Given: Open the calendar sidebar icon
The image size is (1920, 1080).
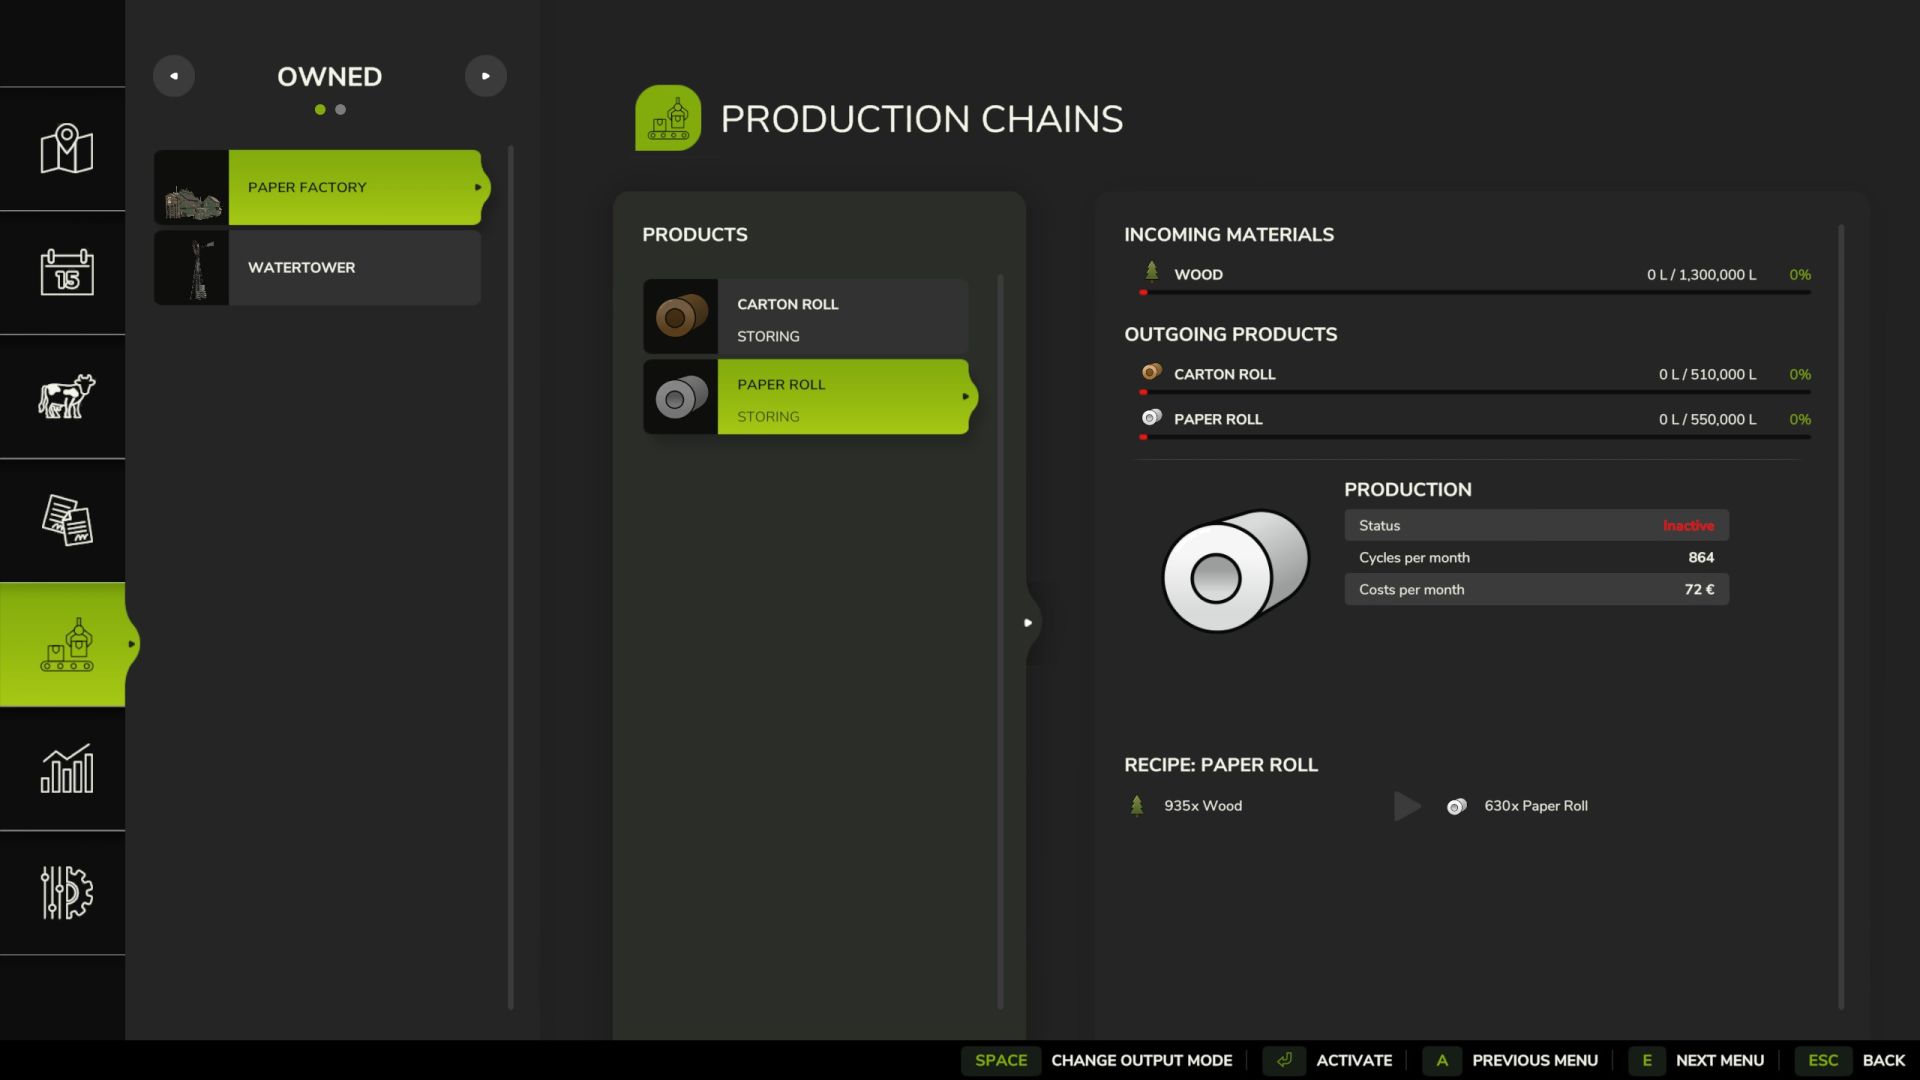Looking at the screenshot, I should pos(66,272).
